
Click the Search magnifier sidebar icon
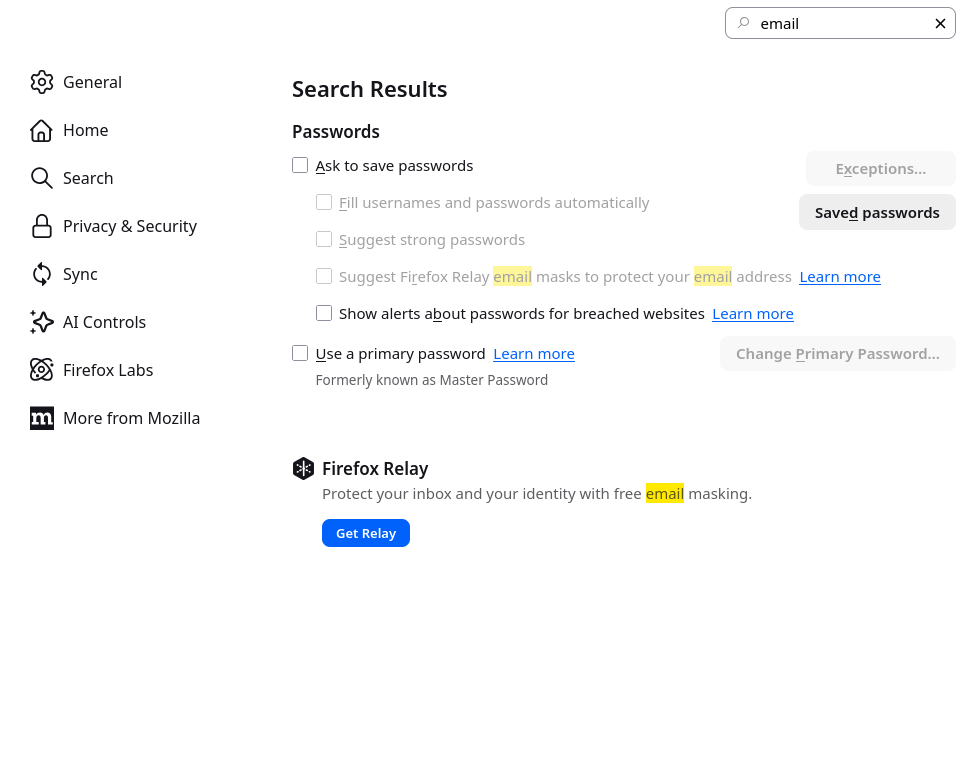[x=41, y=178]
